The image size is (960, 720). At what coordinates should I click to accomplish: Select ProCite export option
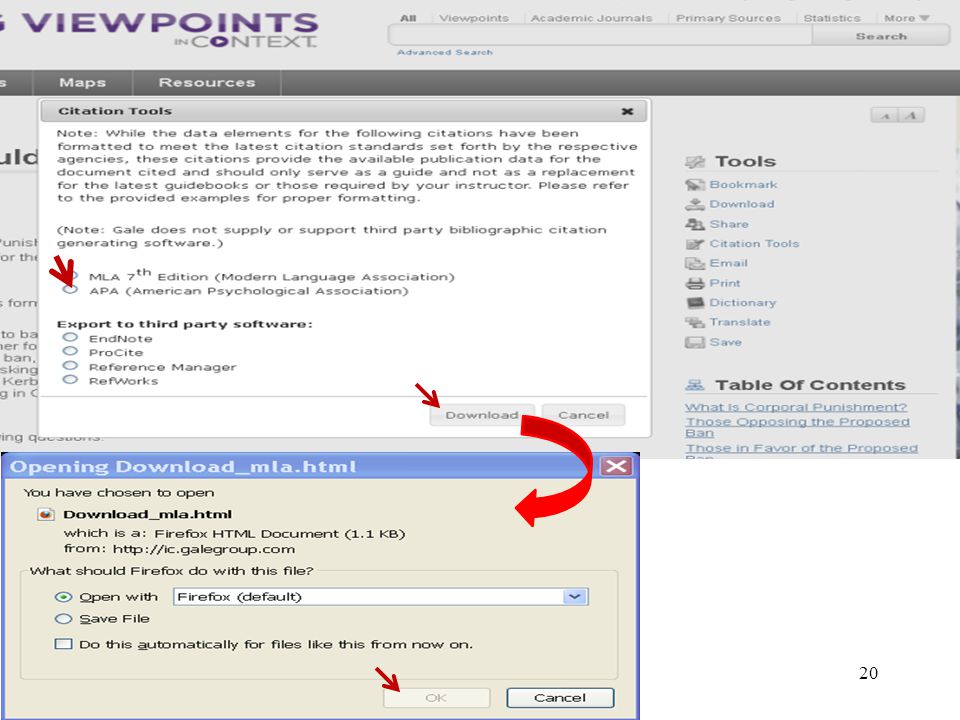[x=70, y=351]
